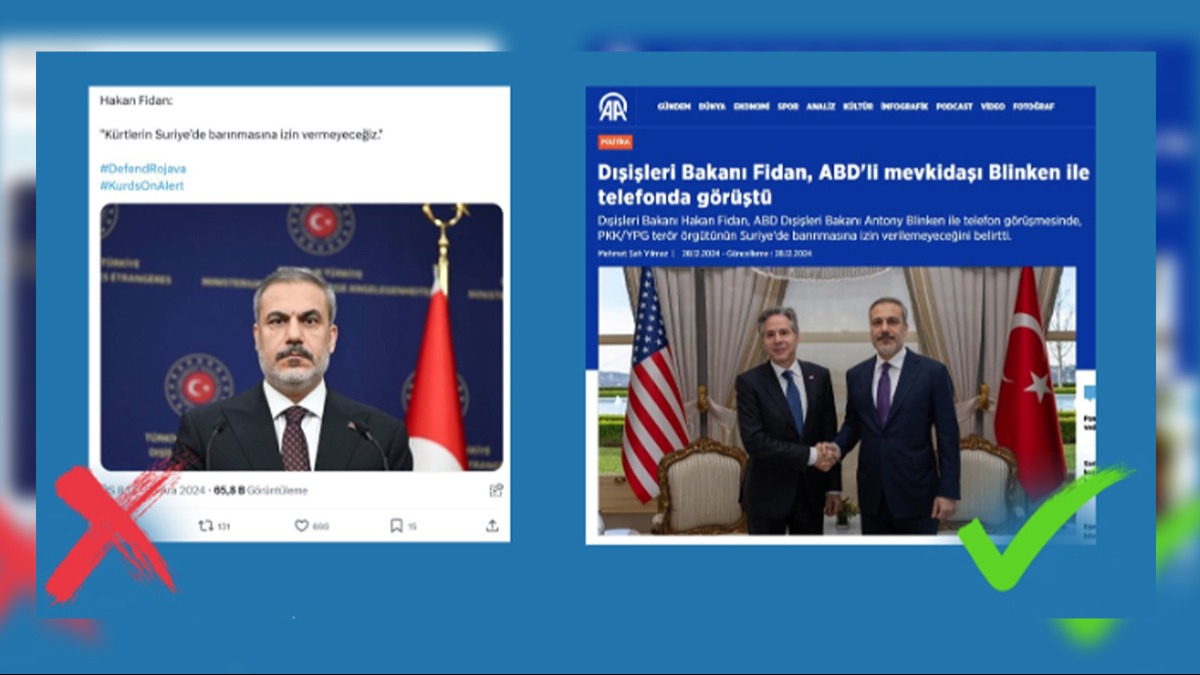
Task: Open the İNFOGRAFİK section
Action: 905,106
